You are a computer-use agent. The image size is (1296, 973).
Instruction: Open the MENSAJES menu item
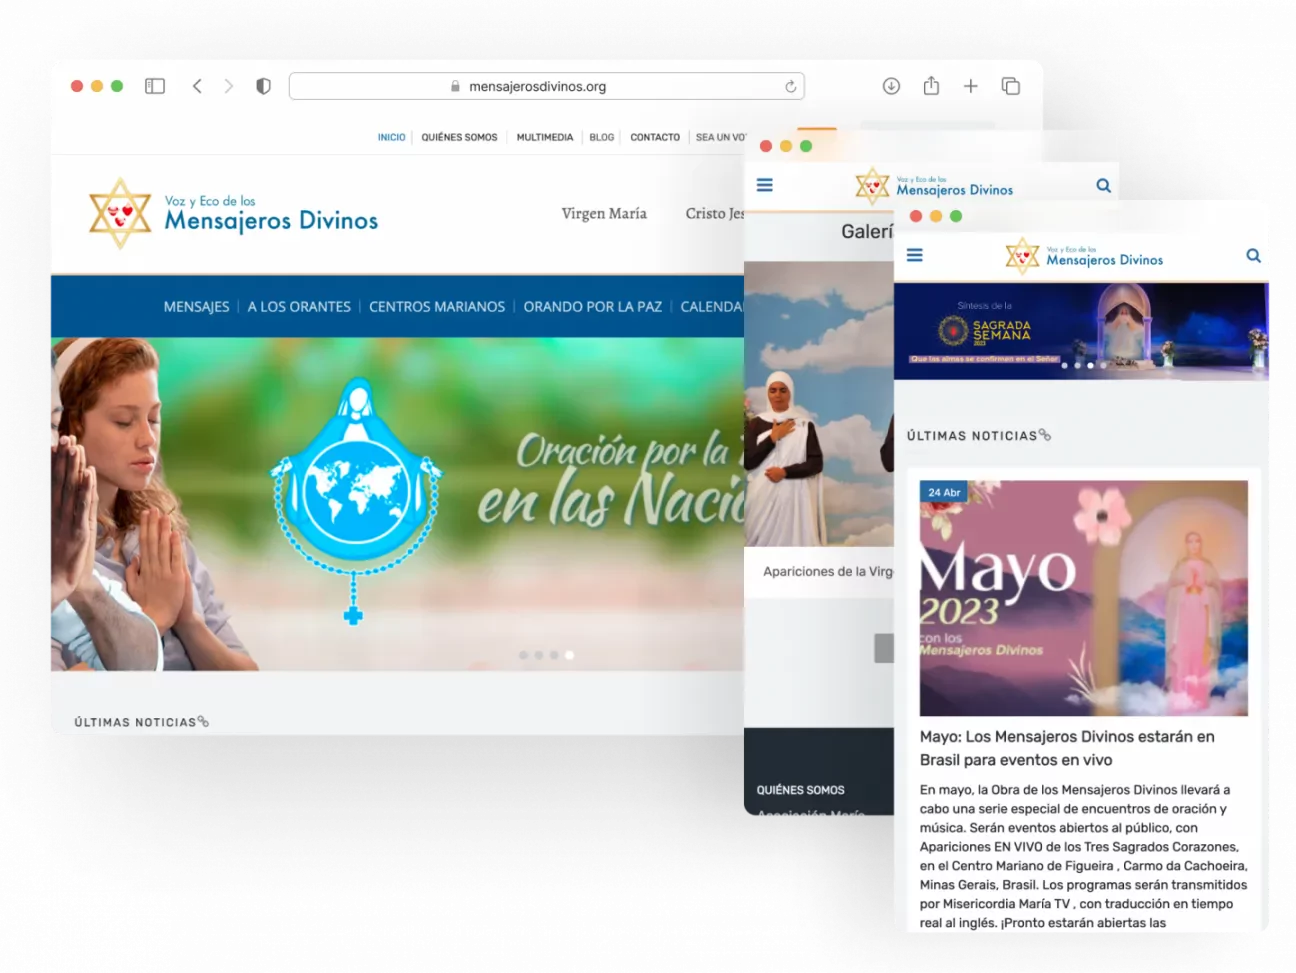click(x=196, y=307)
